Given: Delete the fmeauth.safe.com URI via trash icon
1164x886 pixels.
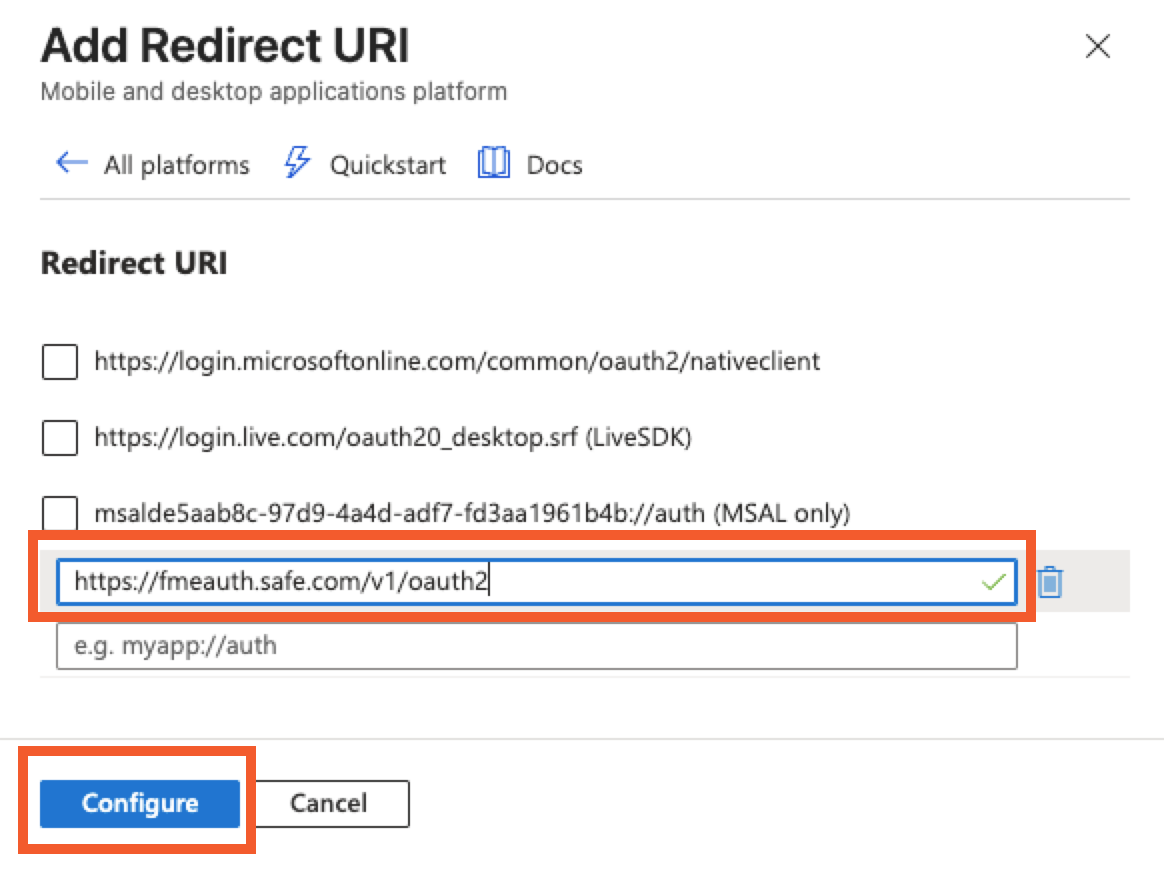Looking at the screenshot, I should click(x=1048, y=581).
